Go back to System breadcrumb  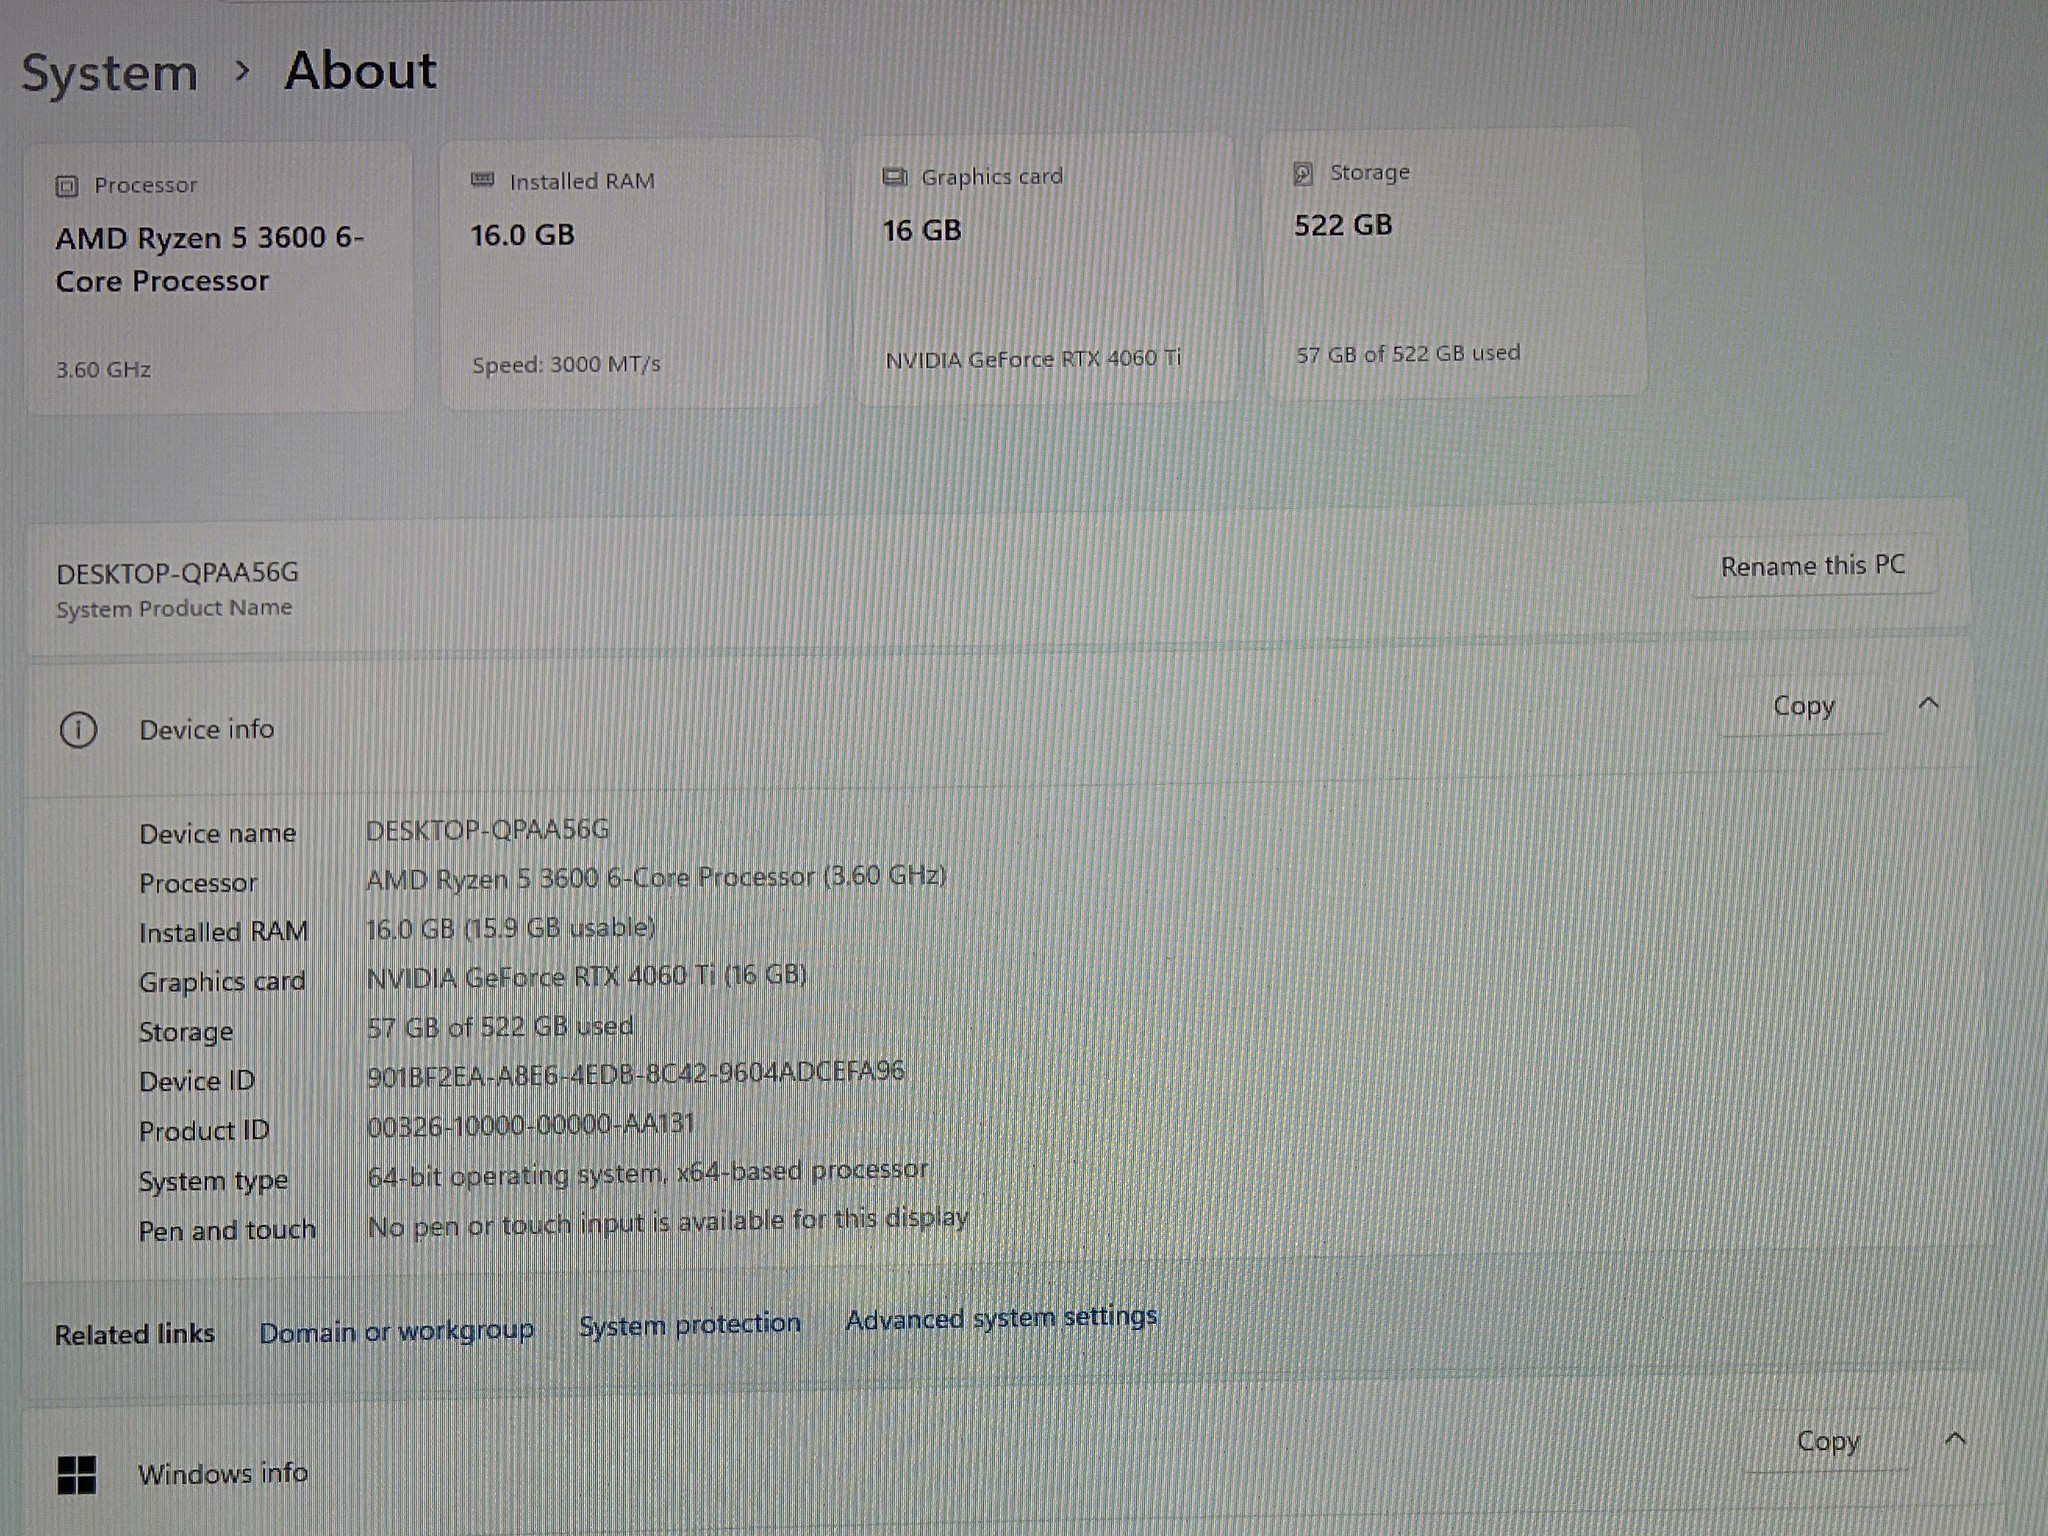(x=110, y=73)
